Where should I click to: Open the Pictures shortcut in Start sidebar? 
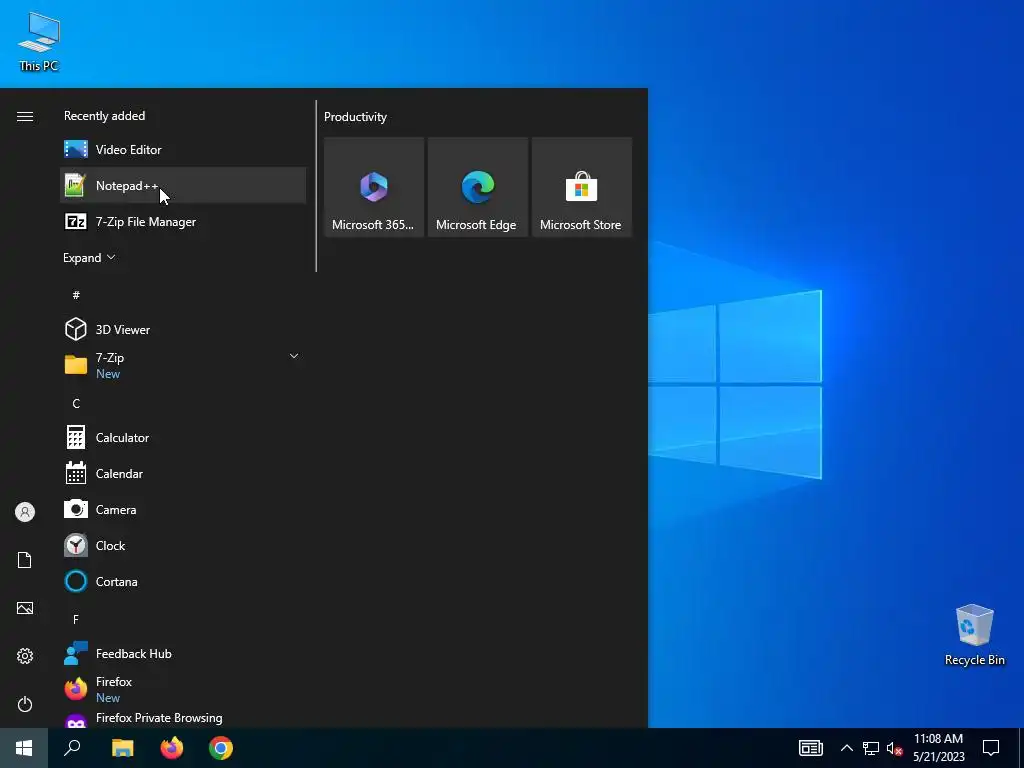tap(25, 608)
